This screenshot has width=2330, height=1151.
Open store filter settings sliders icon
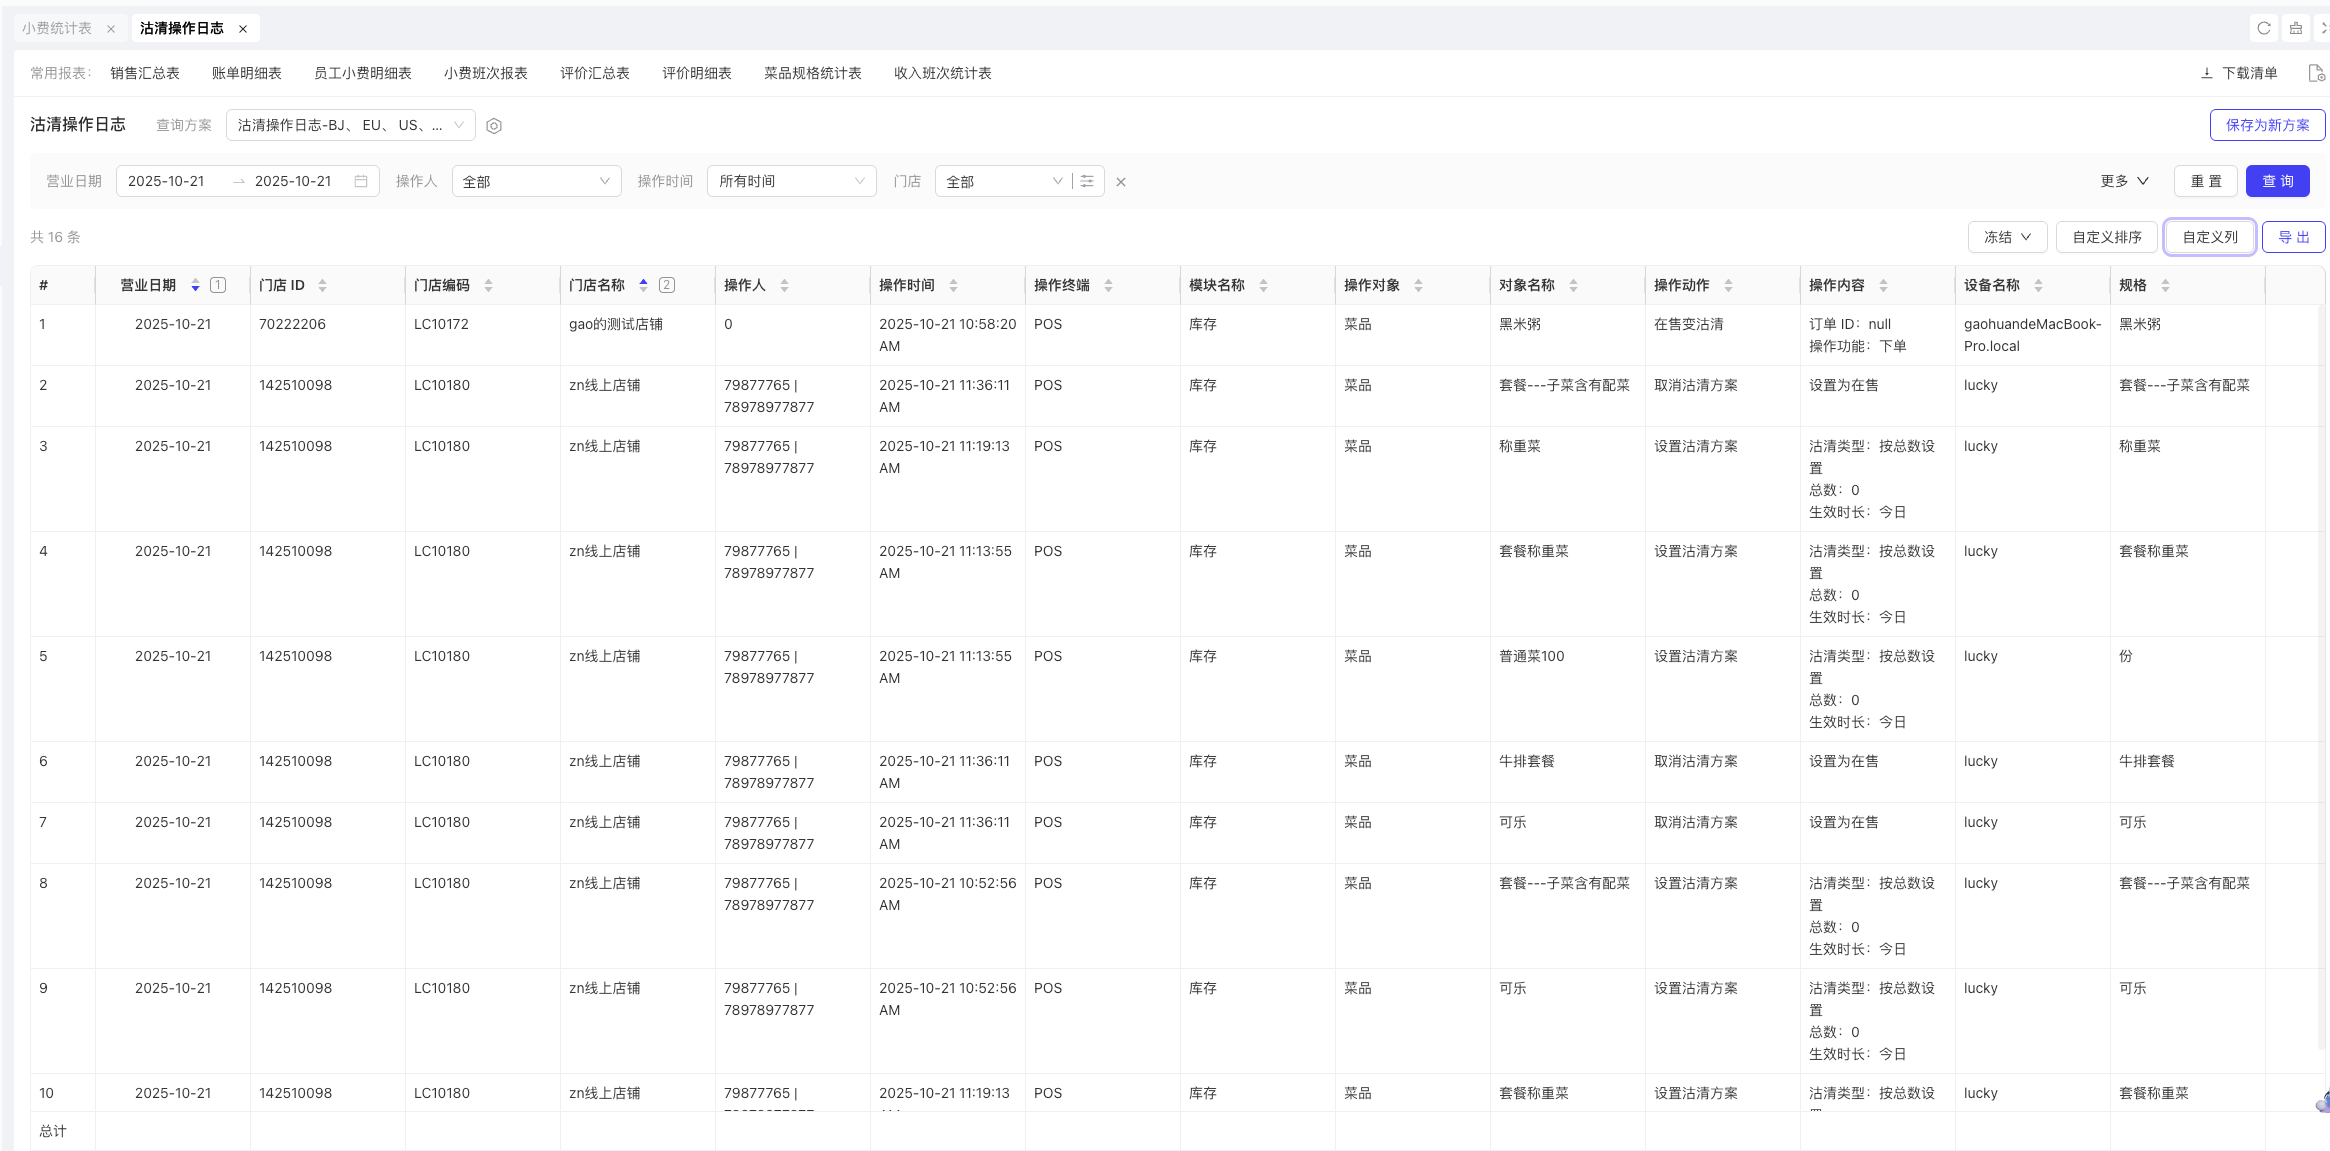[x=1087, y=181]
